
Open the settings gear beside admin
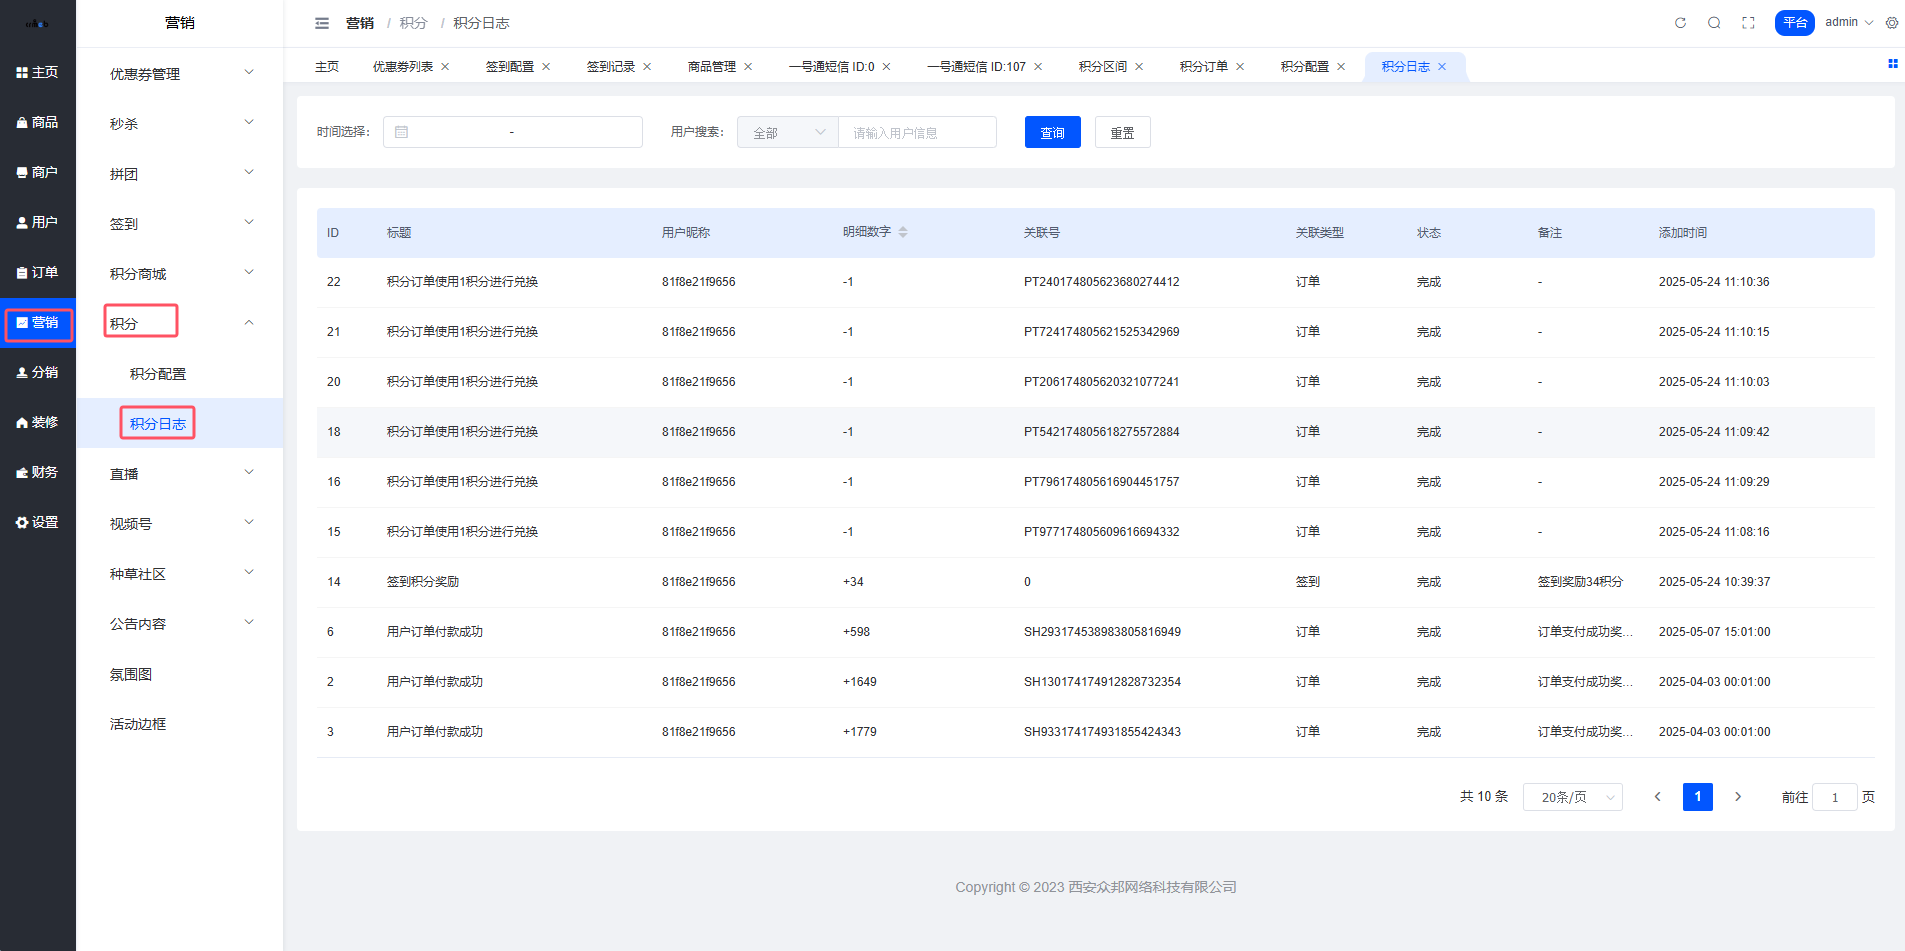point(1892,23)
